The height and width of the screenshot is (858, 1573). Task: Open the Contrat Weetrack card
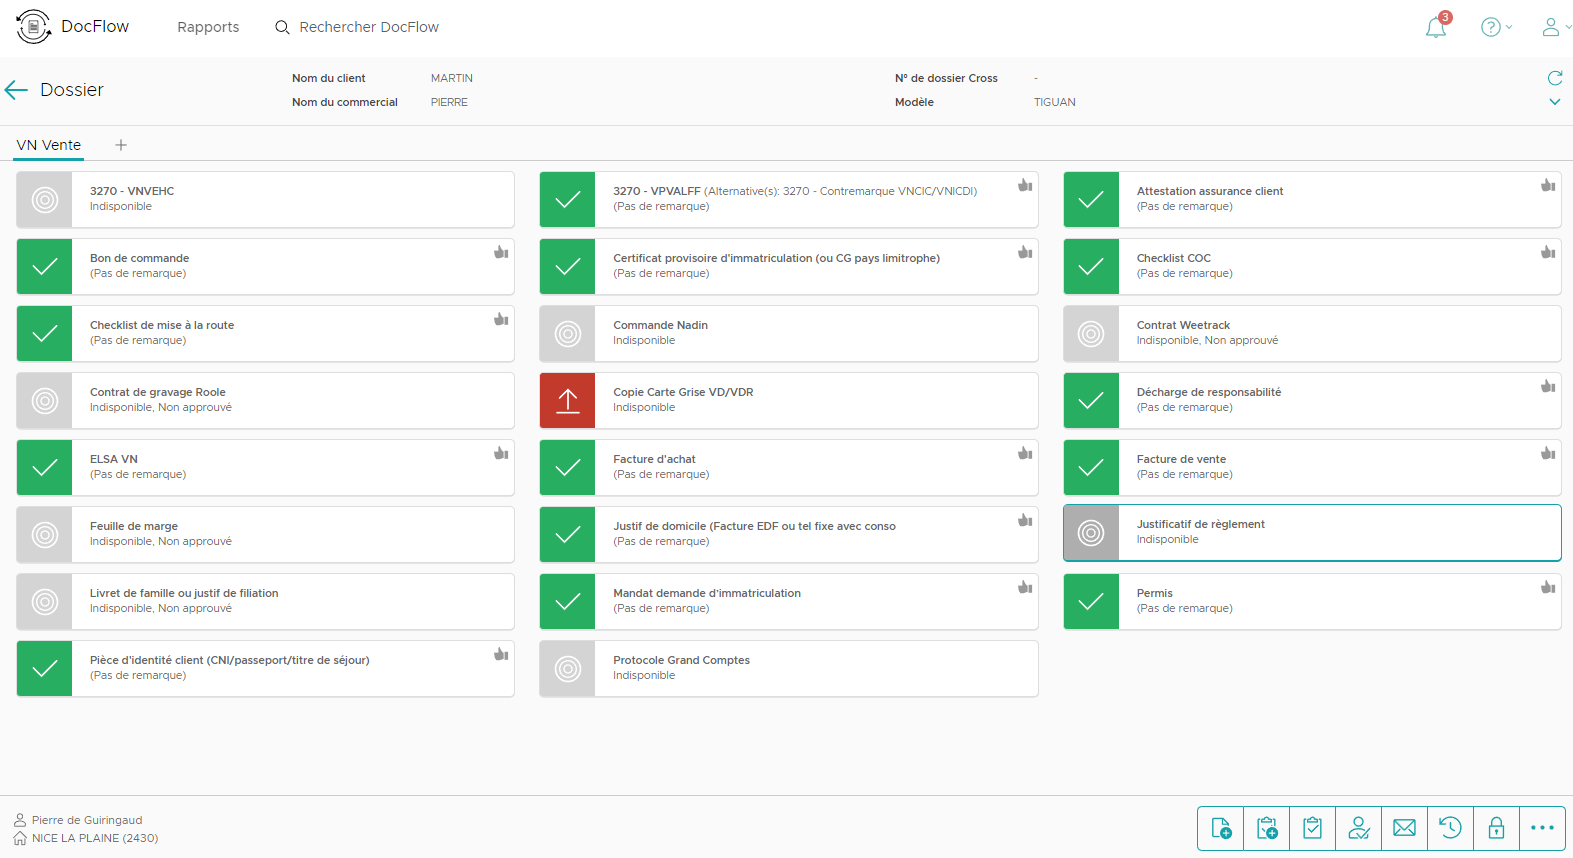pyautogui.click(x=1312, y=334)
